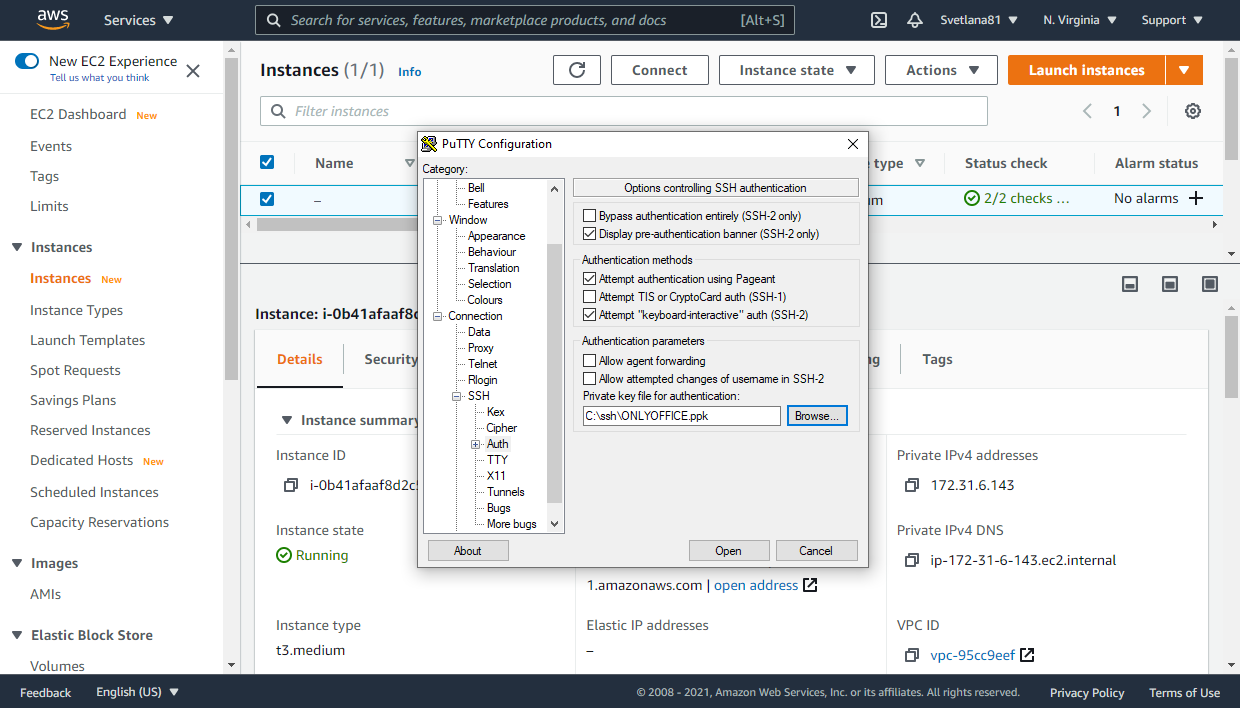The width and height of the screenshot is (1240, 708).
Task: Click the AWS logo
Action: pos(52,19)
